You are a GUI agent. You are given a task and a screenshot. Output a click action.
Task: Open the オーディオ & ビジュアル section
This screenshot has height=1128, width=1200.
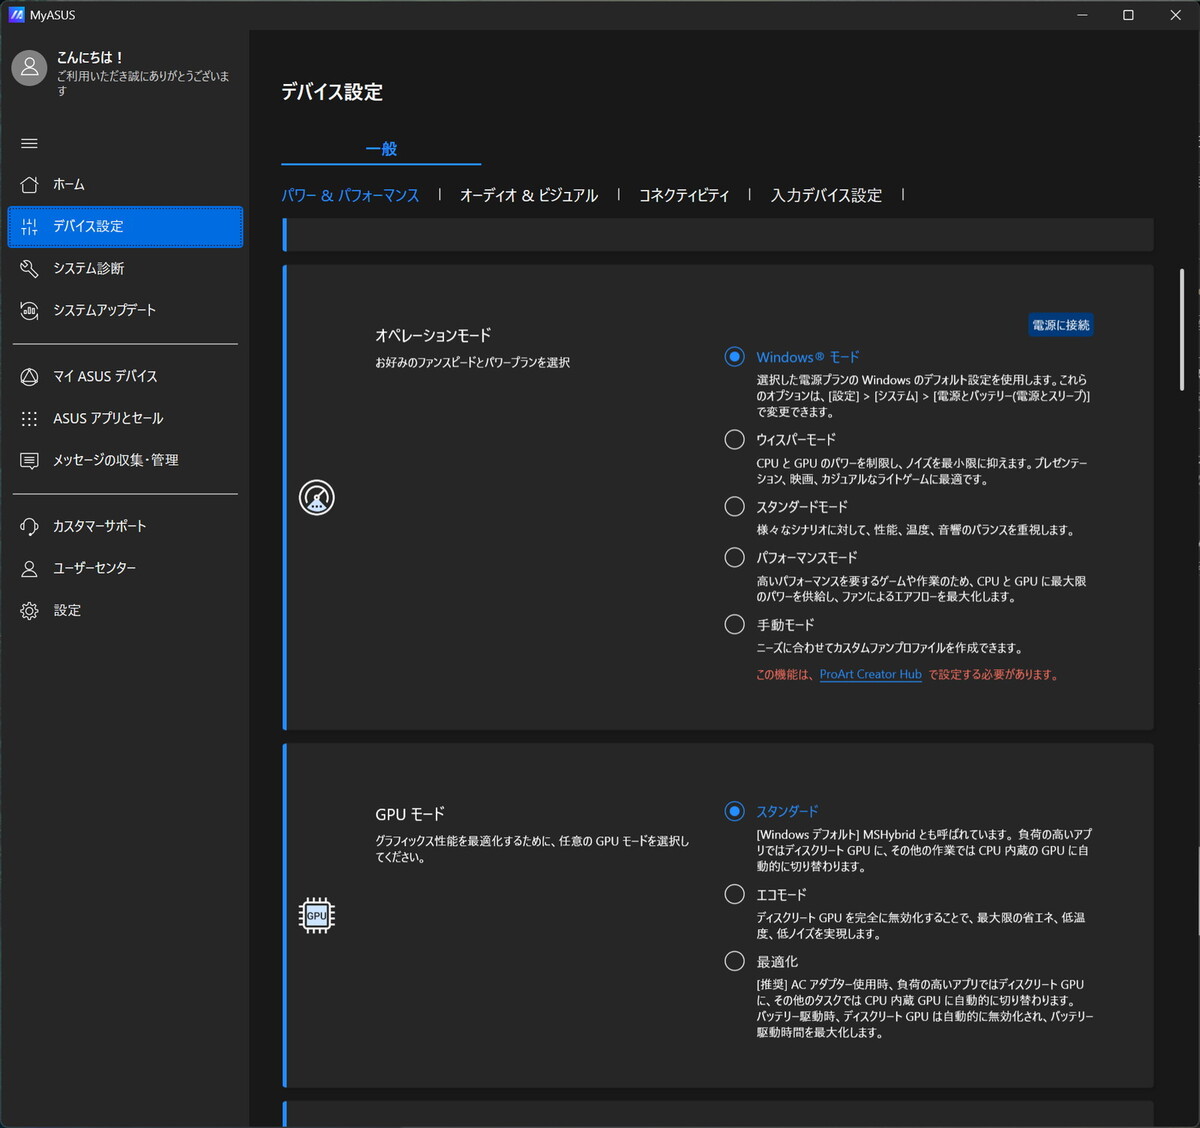529,195
